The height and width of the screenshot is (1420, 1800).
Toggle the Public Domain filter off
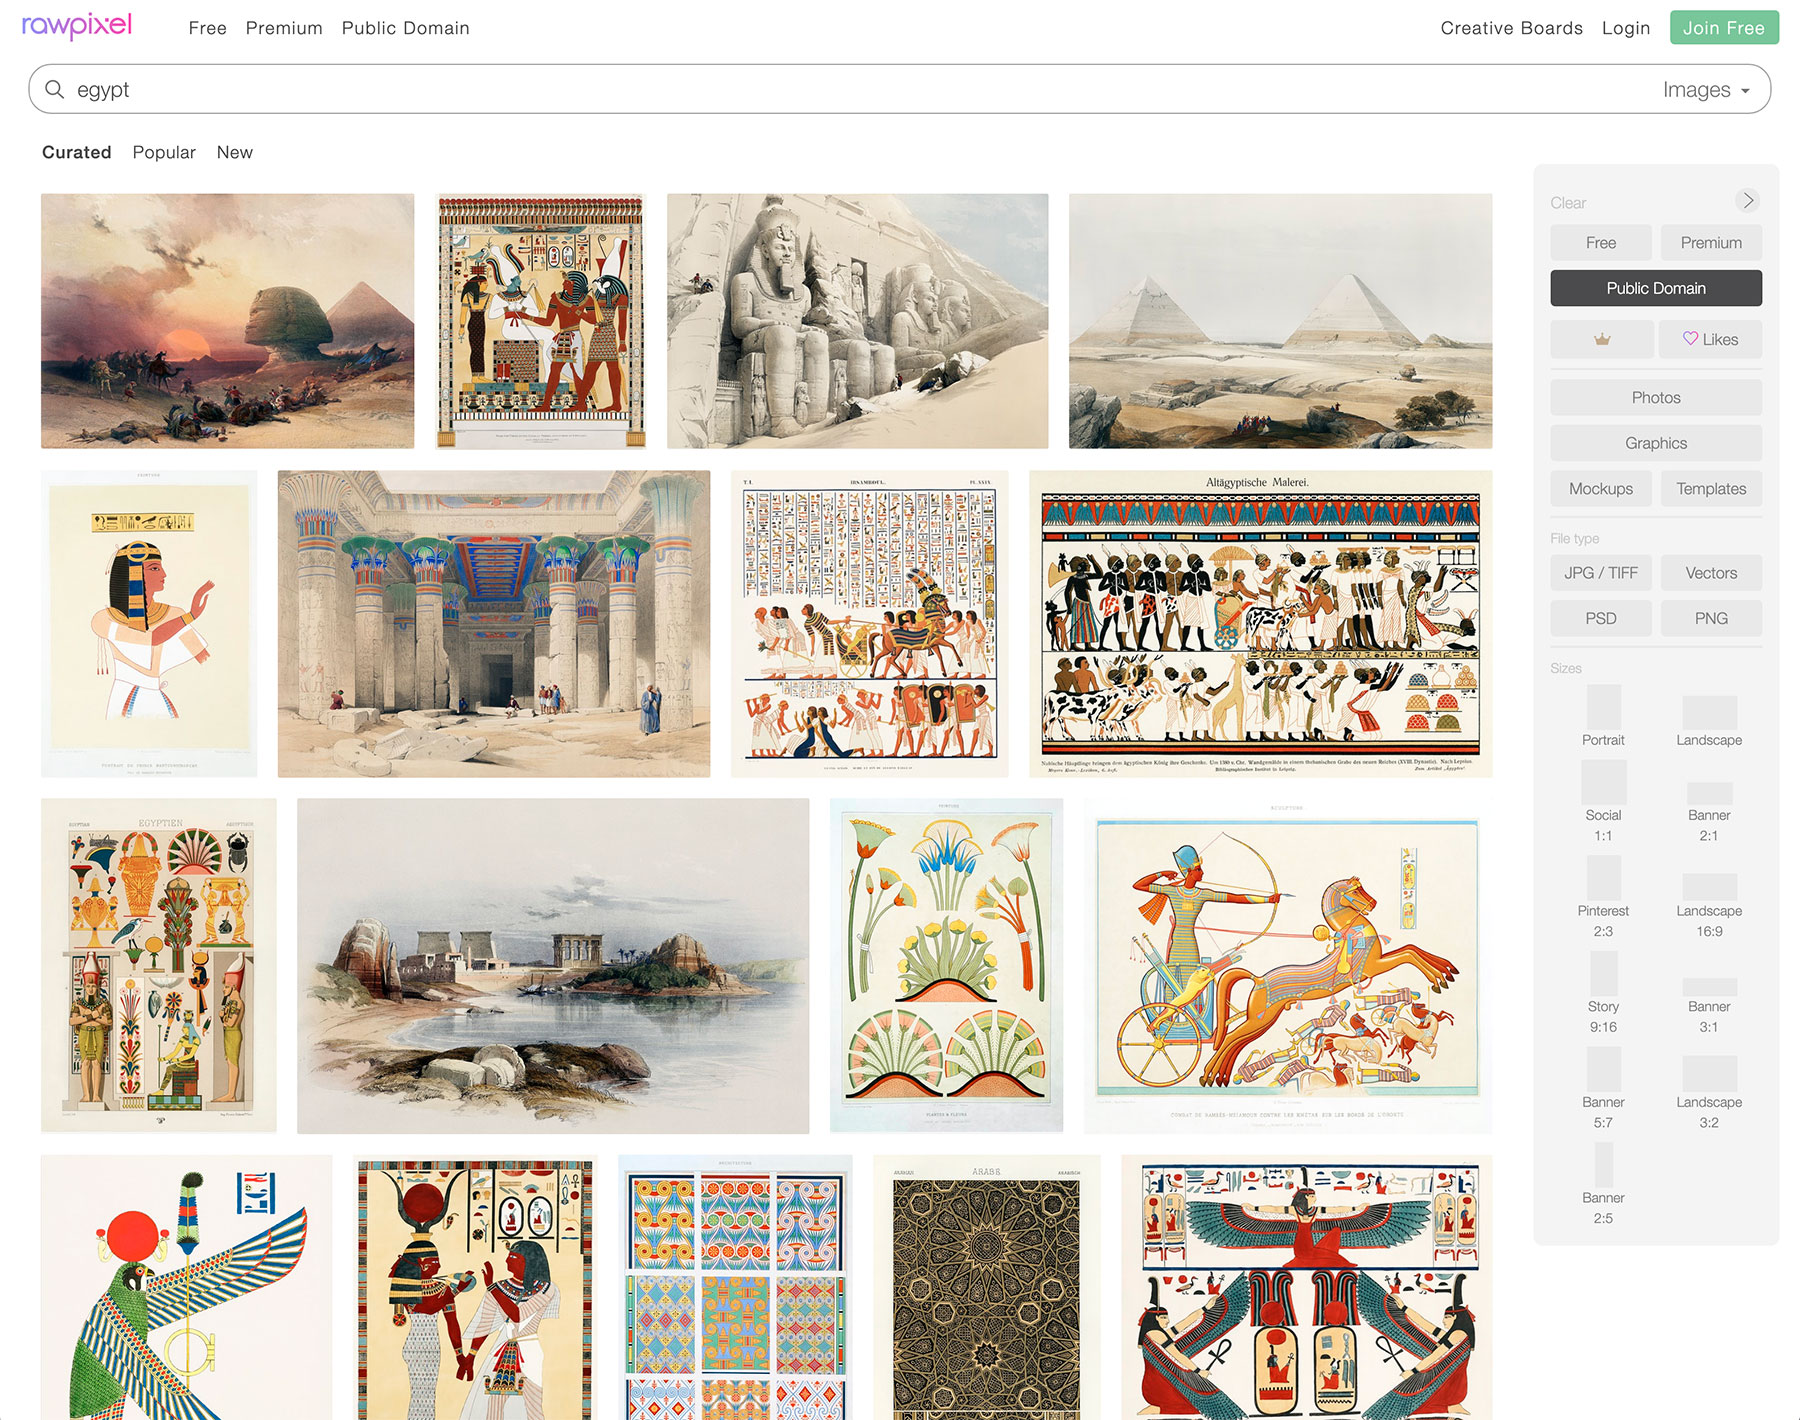click(x=1655, y=288)
